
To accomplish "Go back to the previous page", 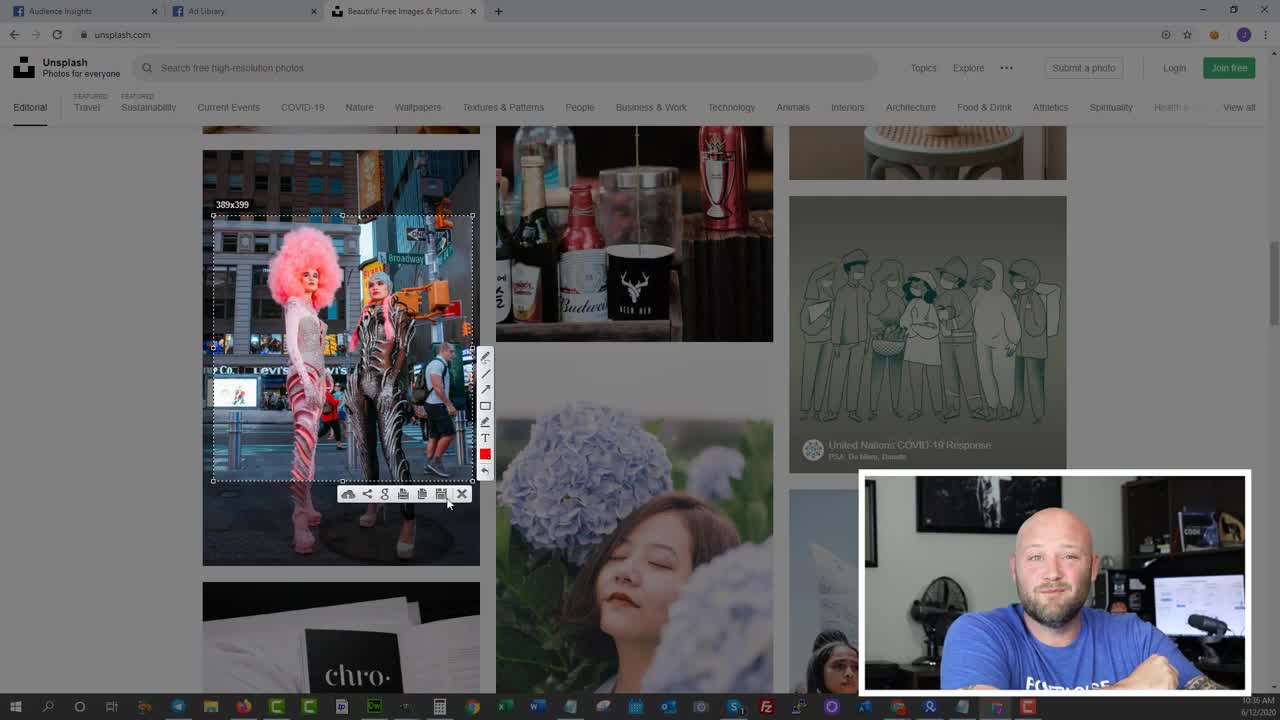I will (14, 35).
